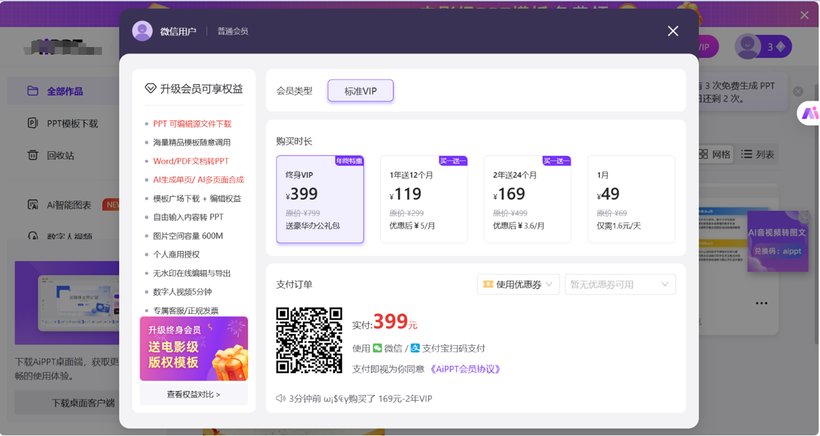The image size is (820, 436).
Task: Open 全部作品 in background sidebar
Action: coord(64,91)
